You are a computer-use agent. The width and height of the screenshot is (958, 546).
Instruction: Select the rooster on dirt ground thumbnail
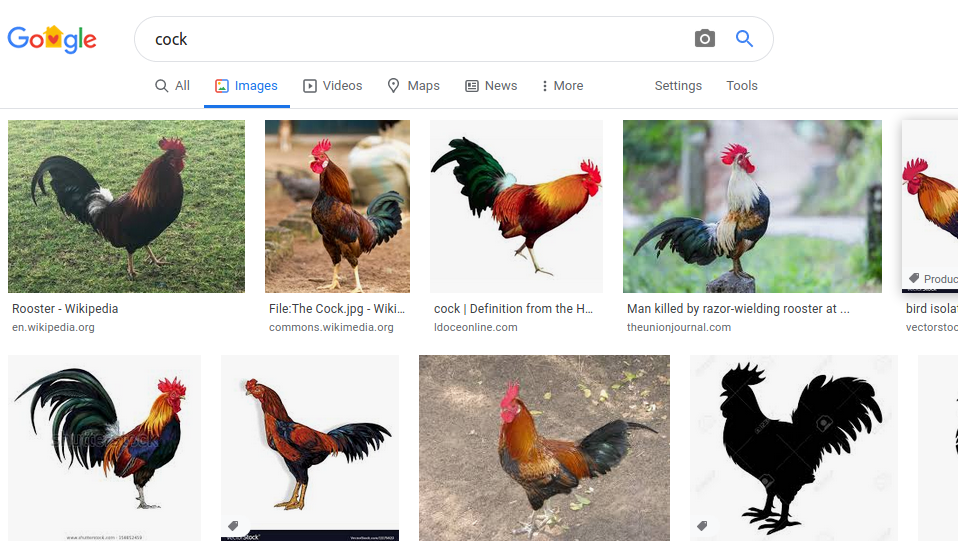pos(544,447)
